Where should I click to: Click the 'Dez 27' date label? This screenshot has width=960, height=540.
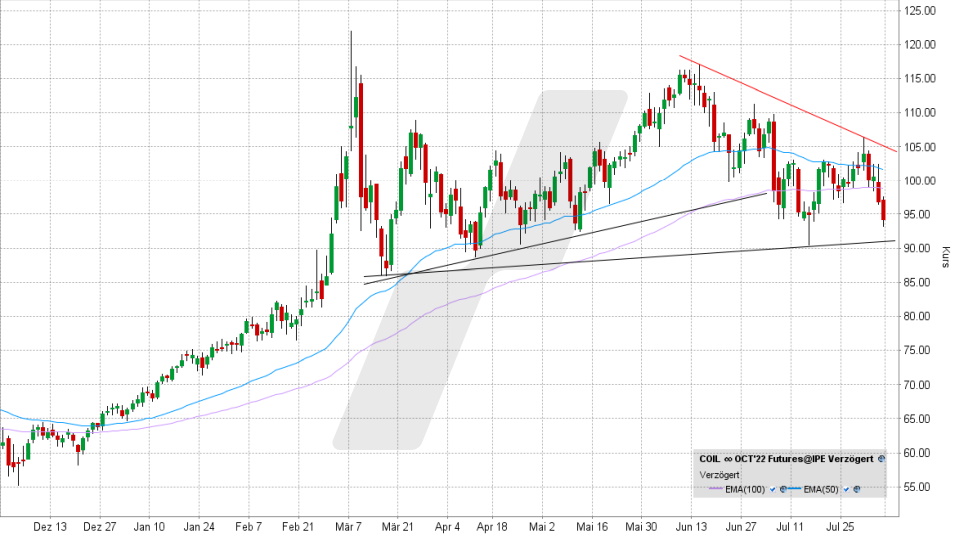100,527
